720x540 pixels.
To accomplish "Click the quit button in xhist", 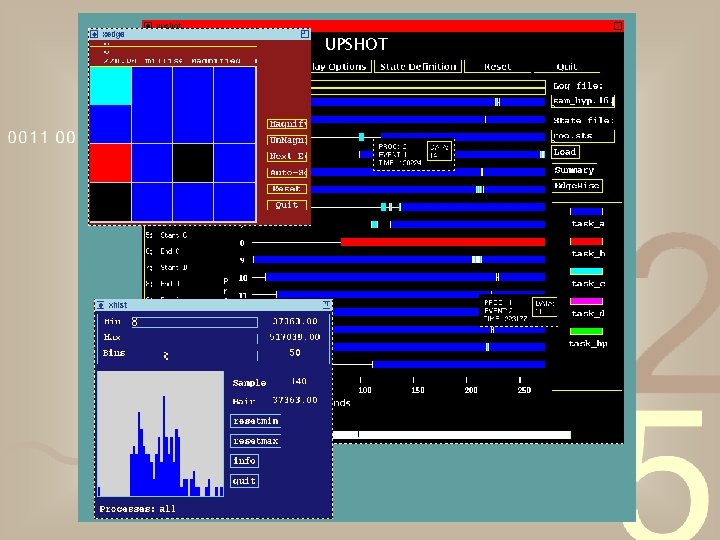I will [244, 481].
